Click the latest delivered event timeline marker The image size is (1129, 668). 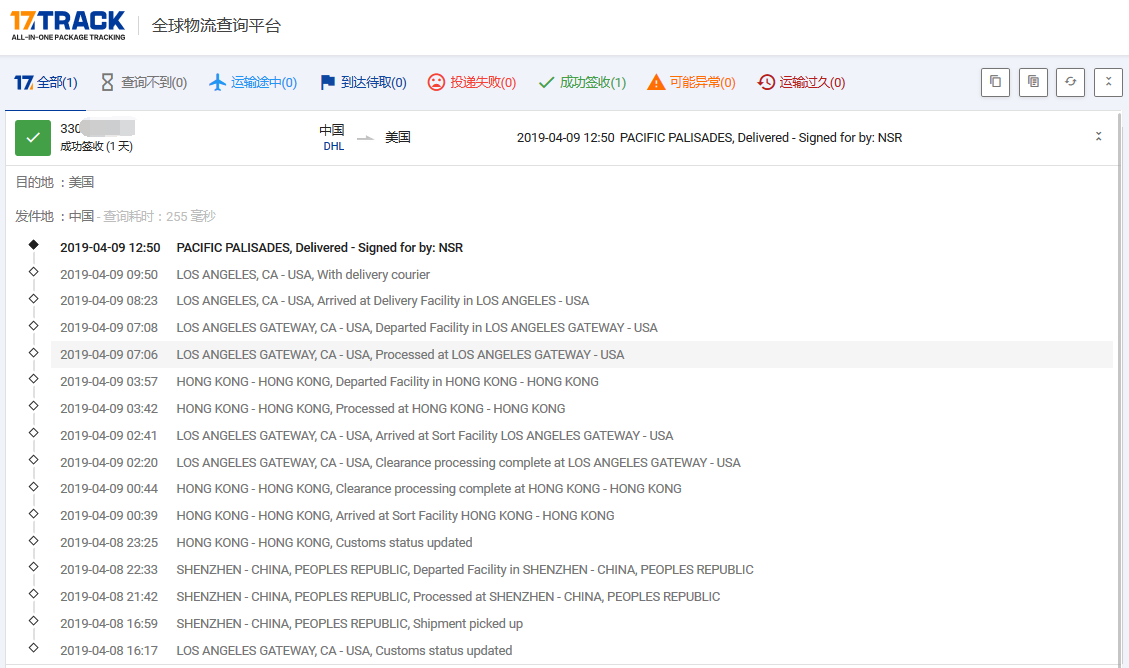(x=34, y=245)
